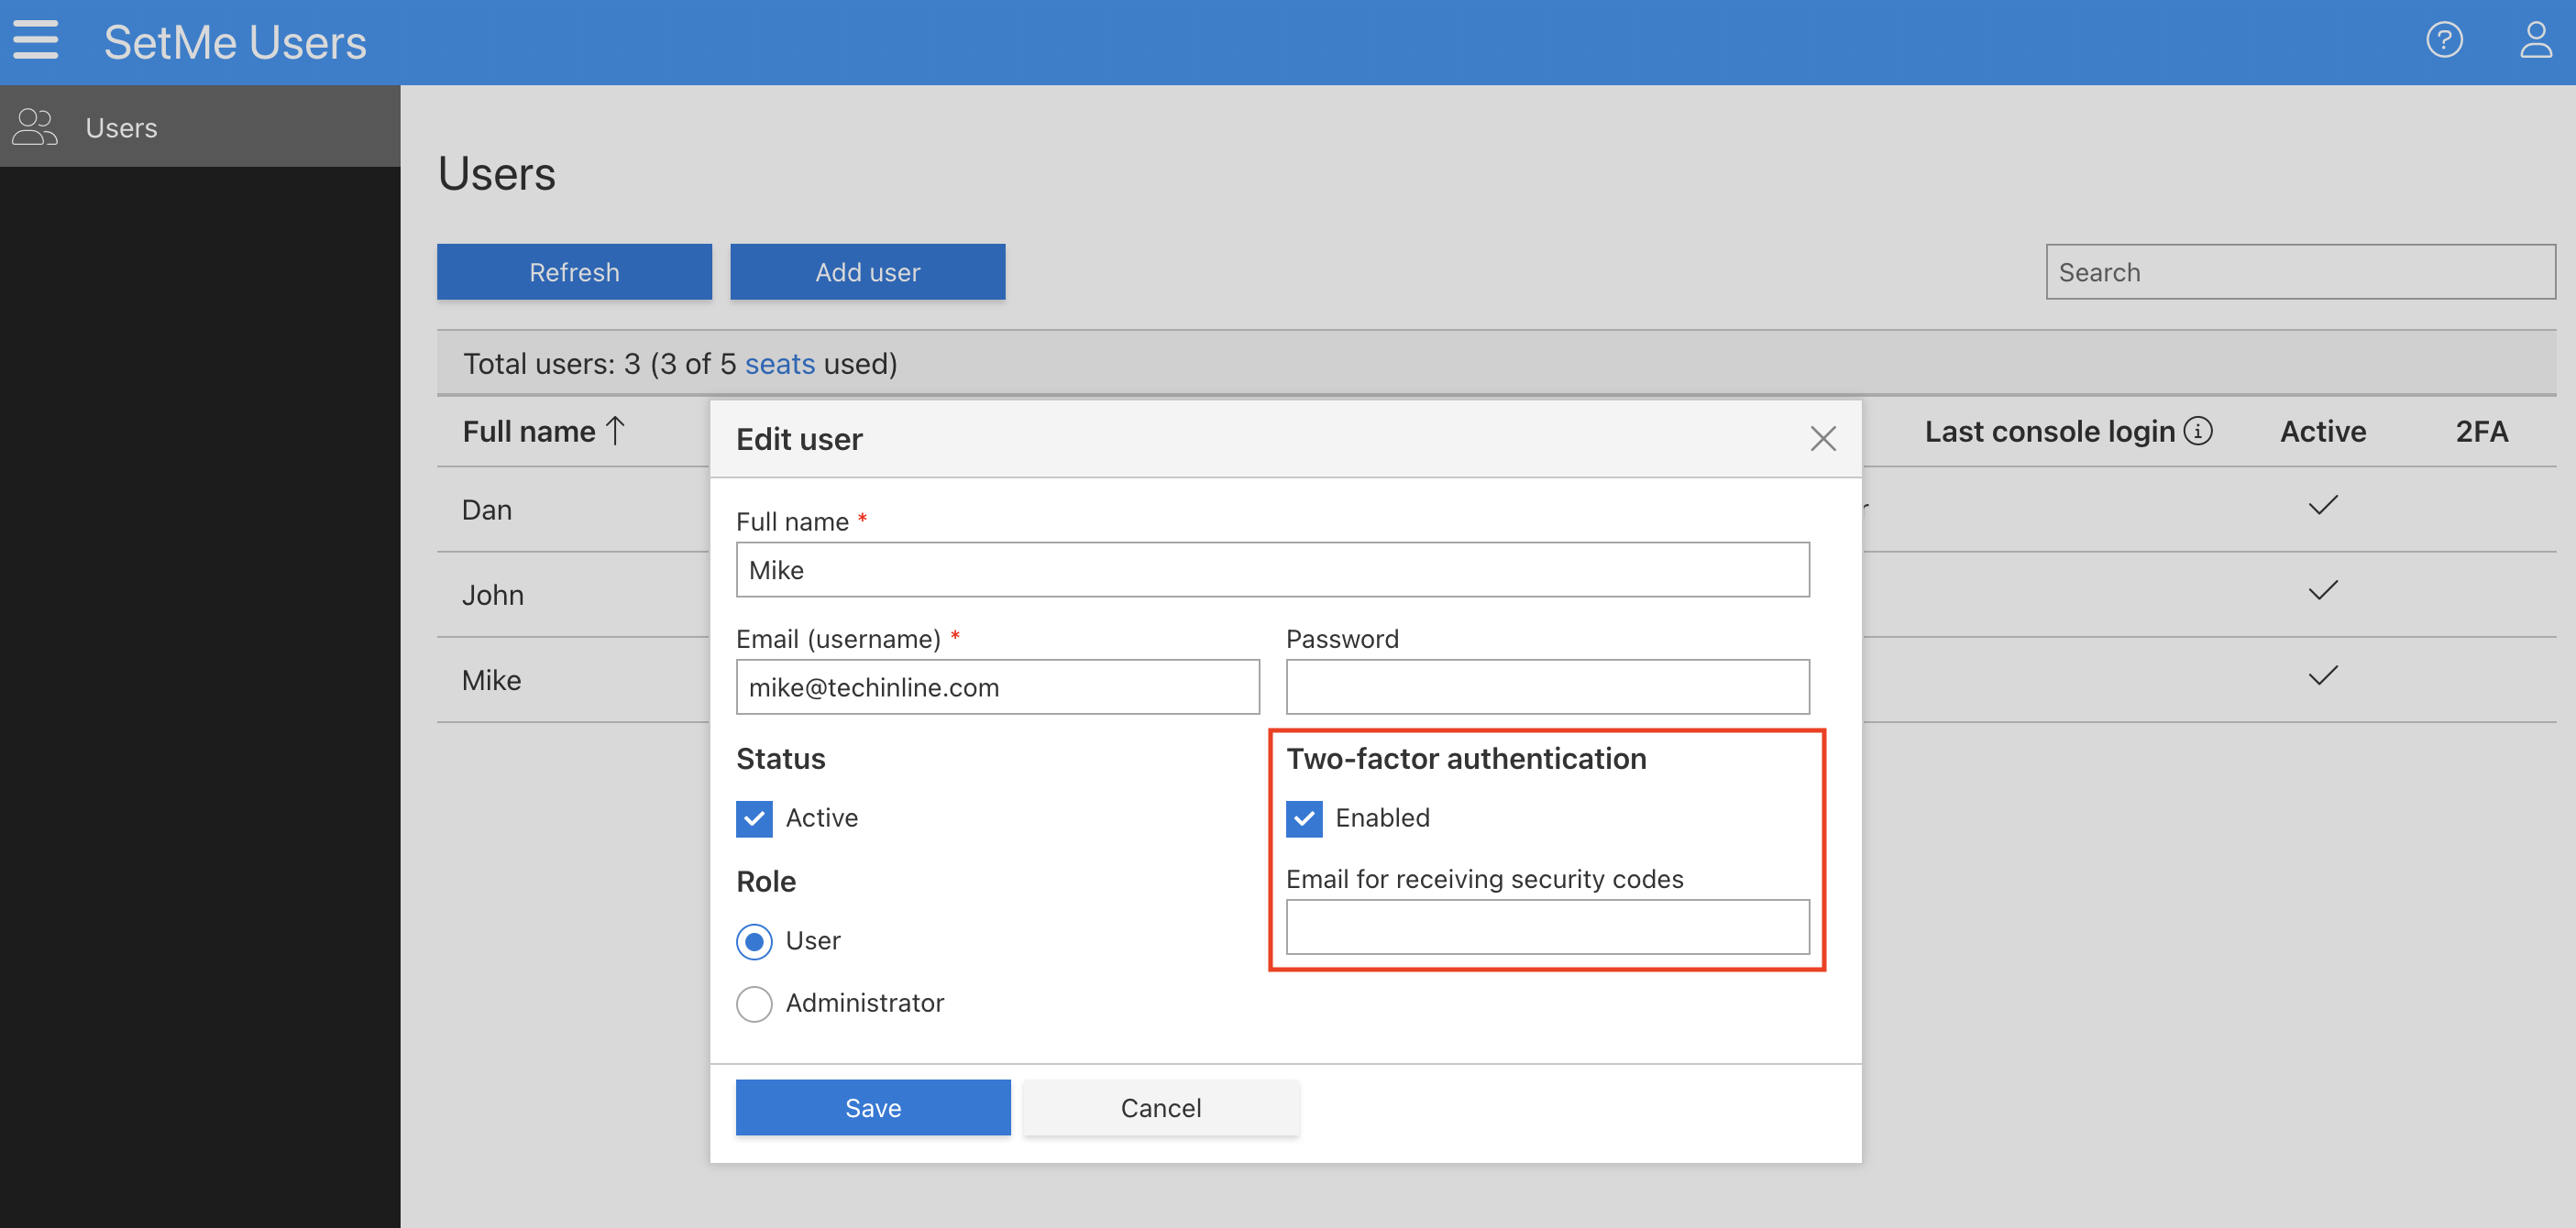2576x1228 pixels.
Task: Click the security codes email field
Action: [x=1547, y=927]
